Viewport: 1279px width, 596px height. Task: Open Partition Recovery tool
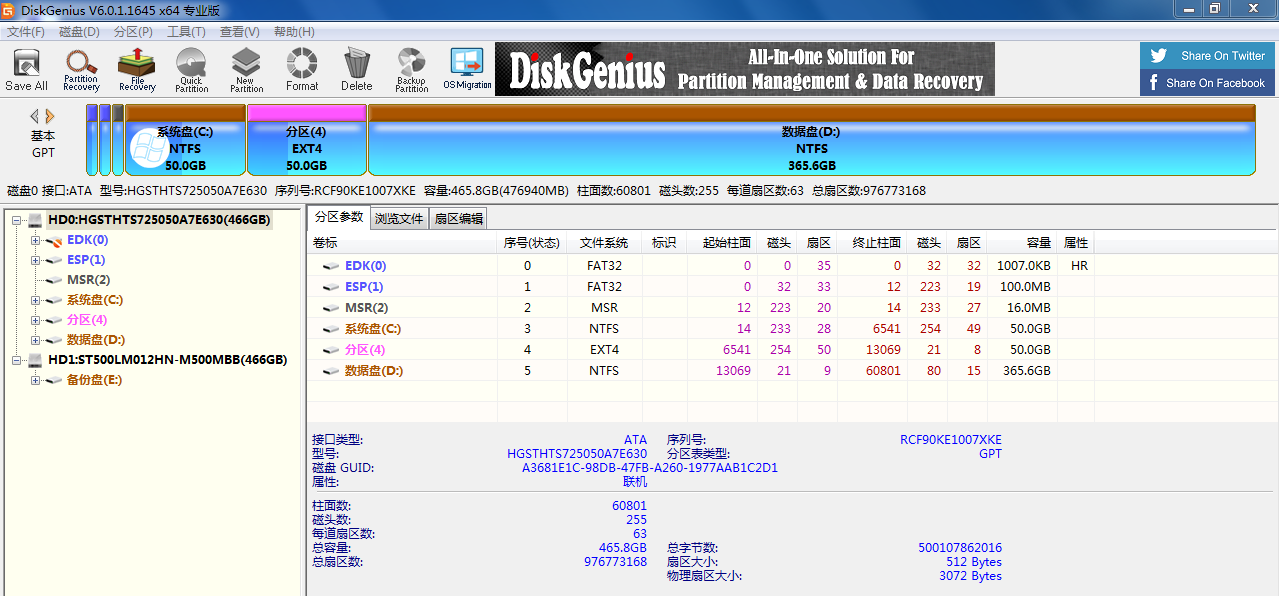81,70
